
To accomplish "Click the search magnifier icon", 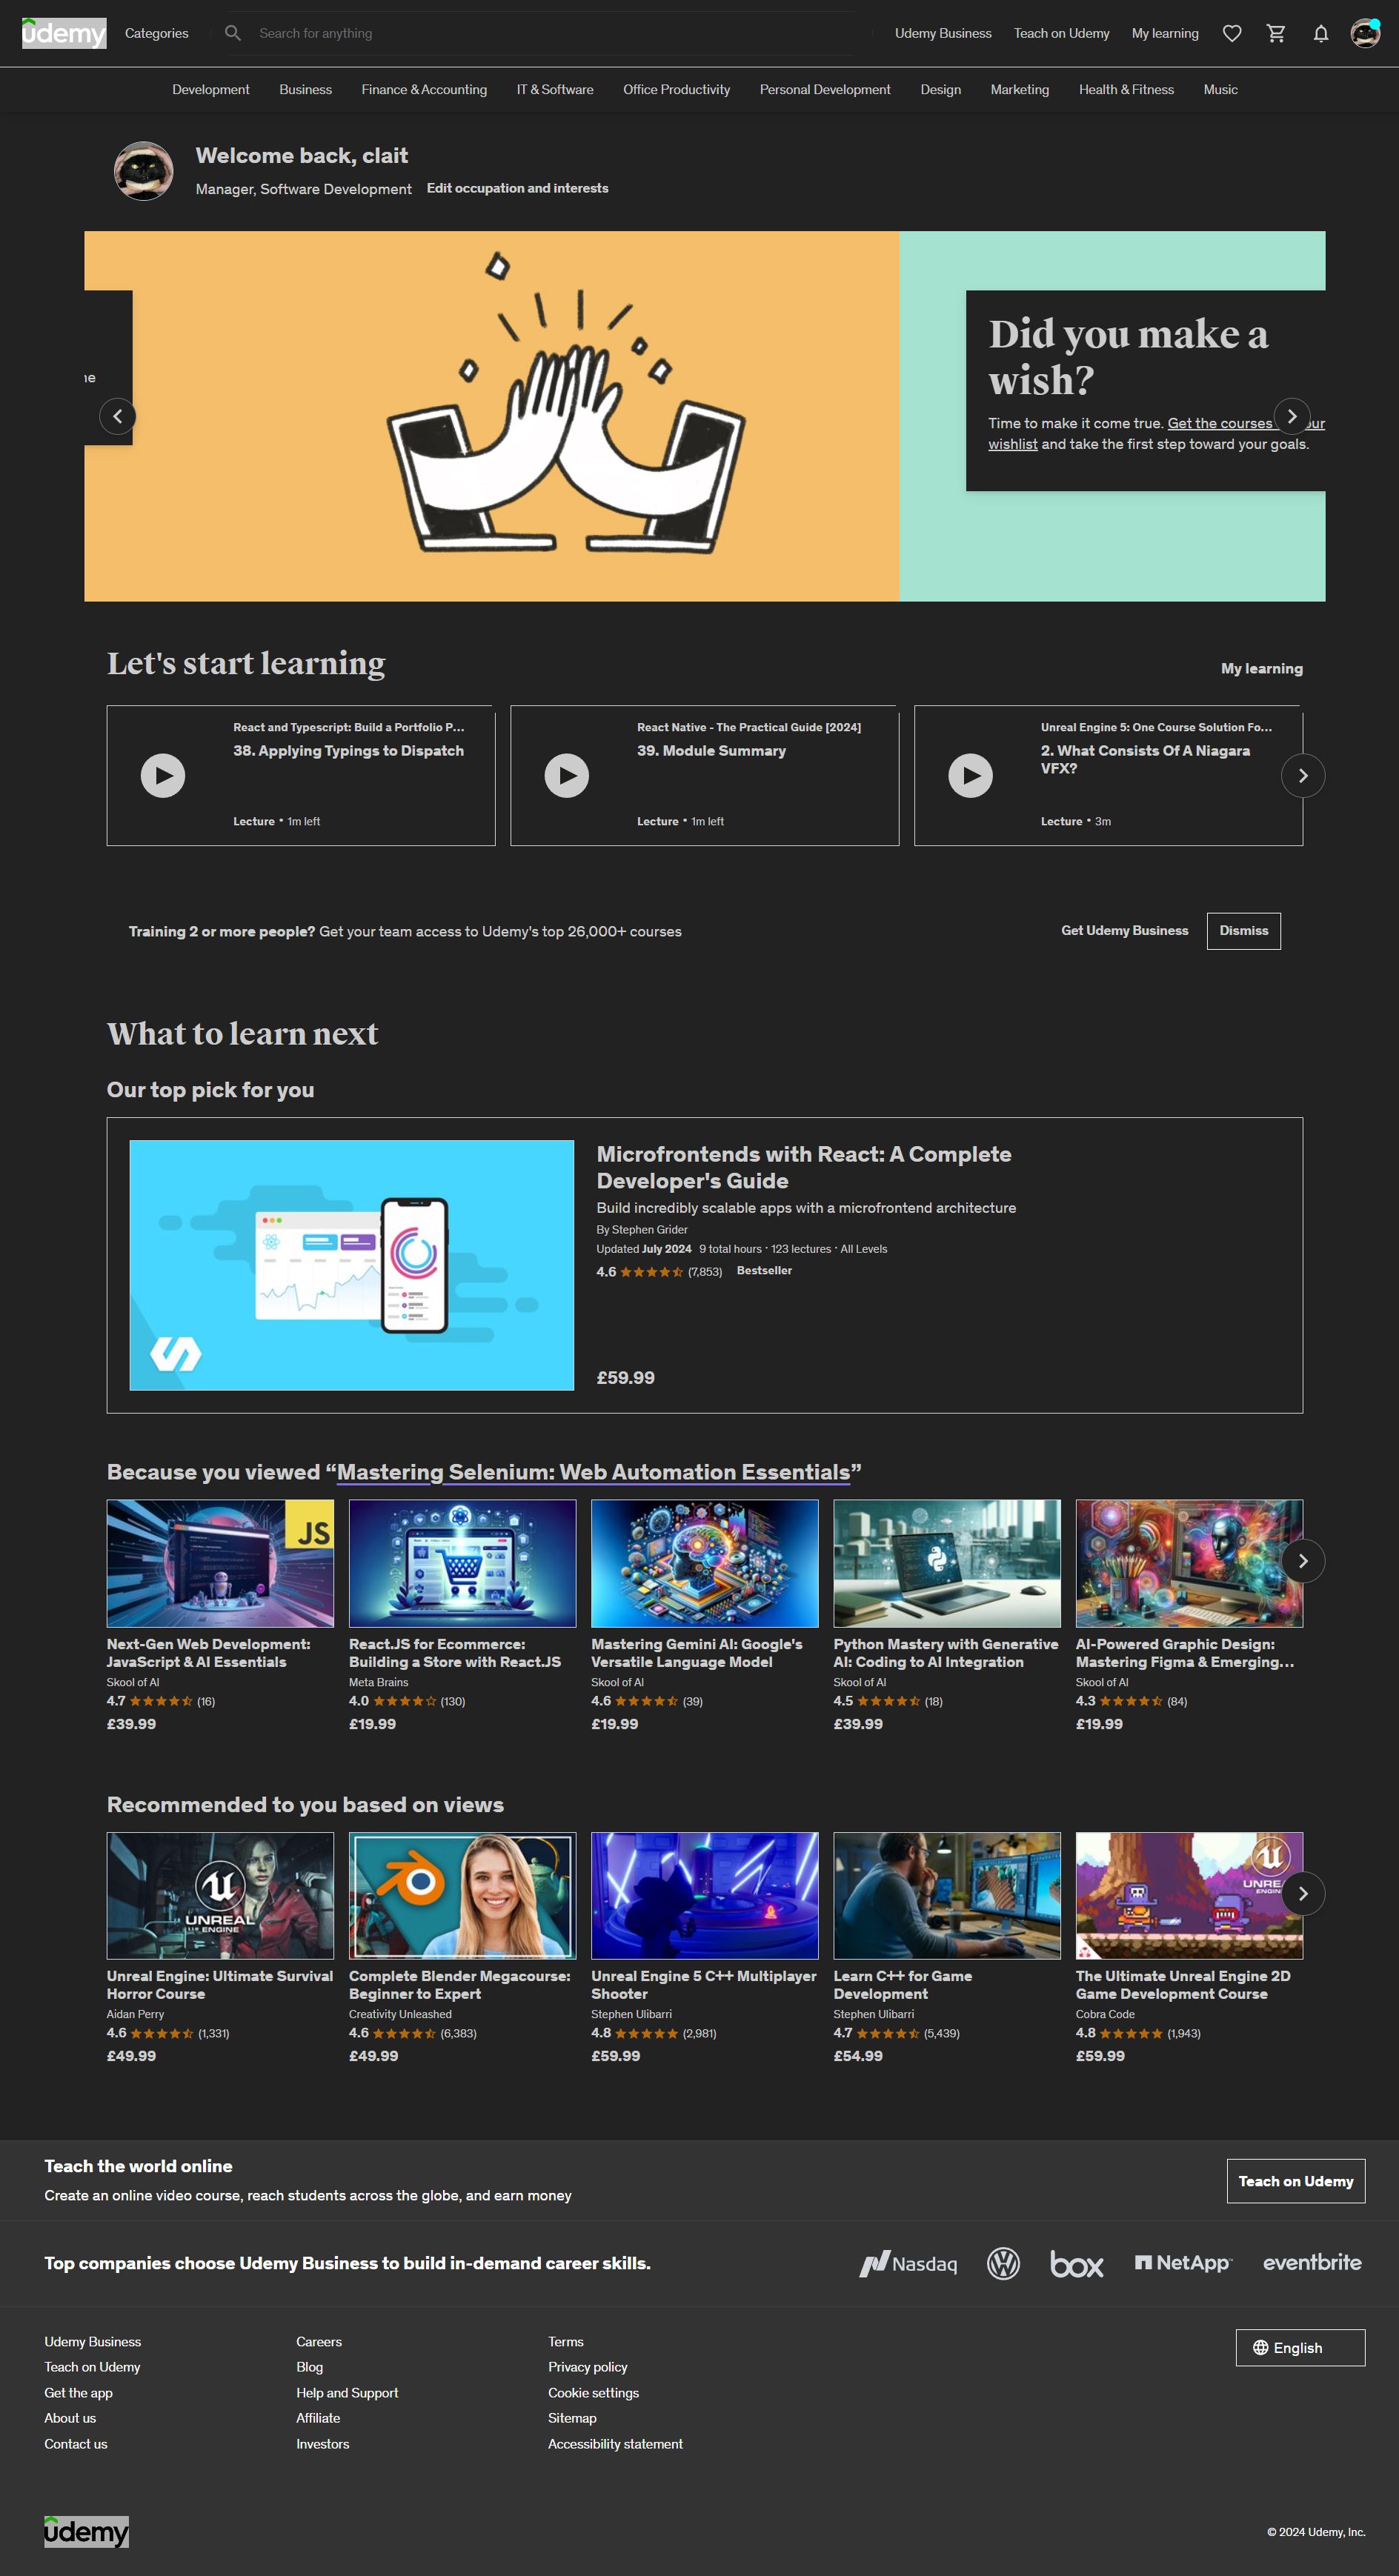I will pyautogui.click(x=233, y=33).
